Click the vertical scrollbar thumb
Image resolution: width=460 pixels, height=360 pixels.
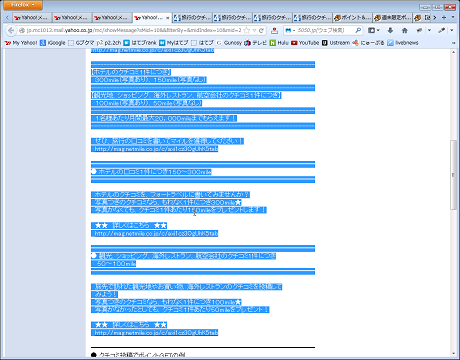coord(453,175)
